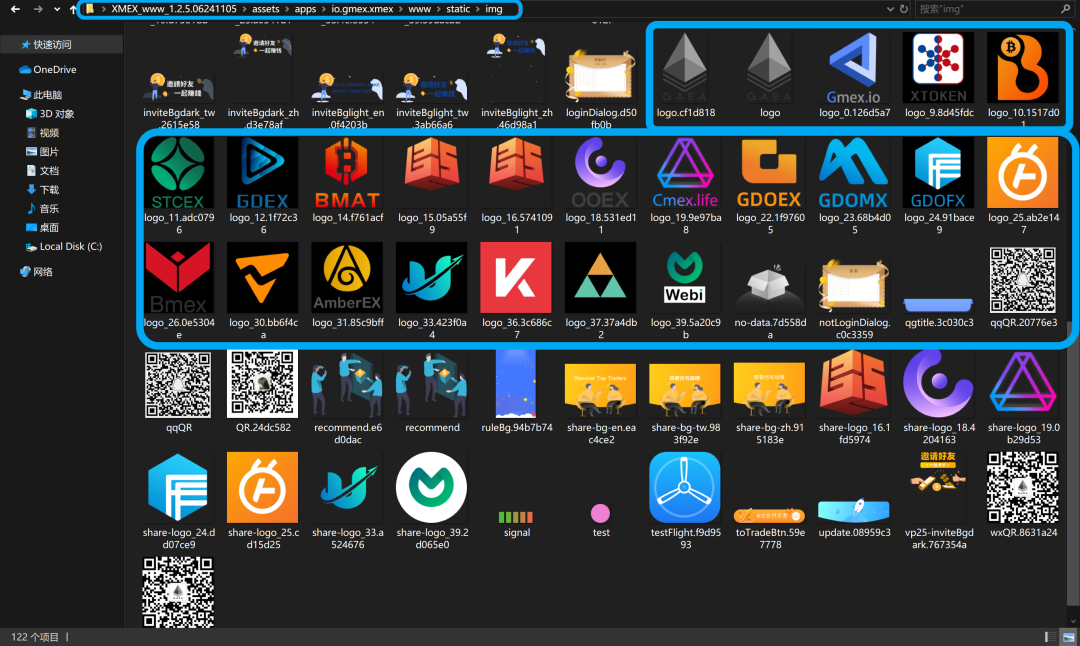
Task: Select the pink test dot image
Action: pyautogui.click(x=600, y=514)
